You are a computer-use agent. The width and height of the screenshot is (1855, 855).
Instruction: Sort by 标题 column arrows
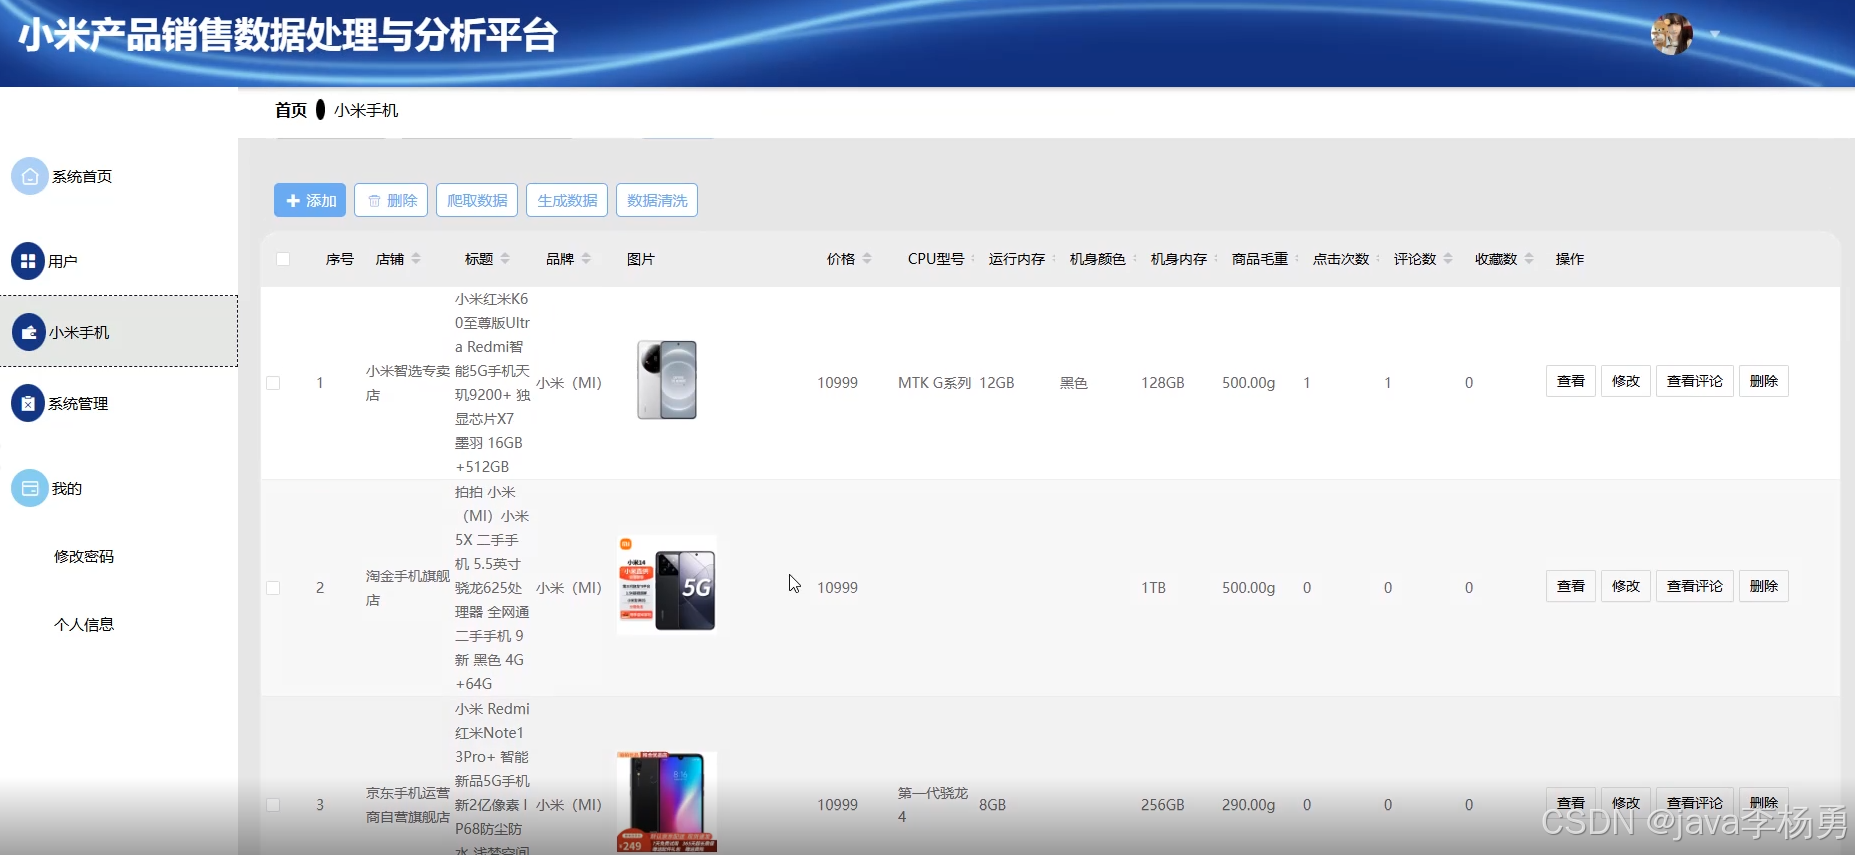pyautogui.click(x=505, y=259)
